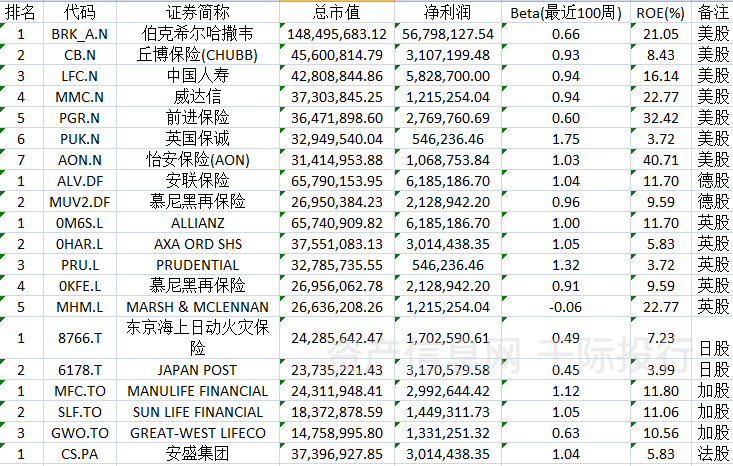Click market value 37,396,927.85
733x466 pixels.
coord(337,454)
